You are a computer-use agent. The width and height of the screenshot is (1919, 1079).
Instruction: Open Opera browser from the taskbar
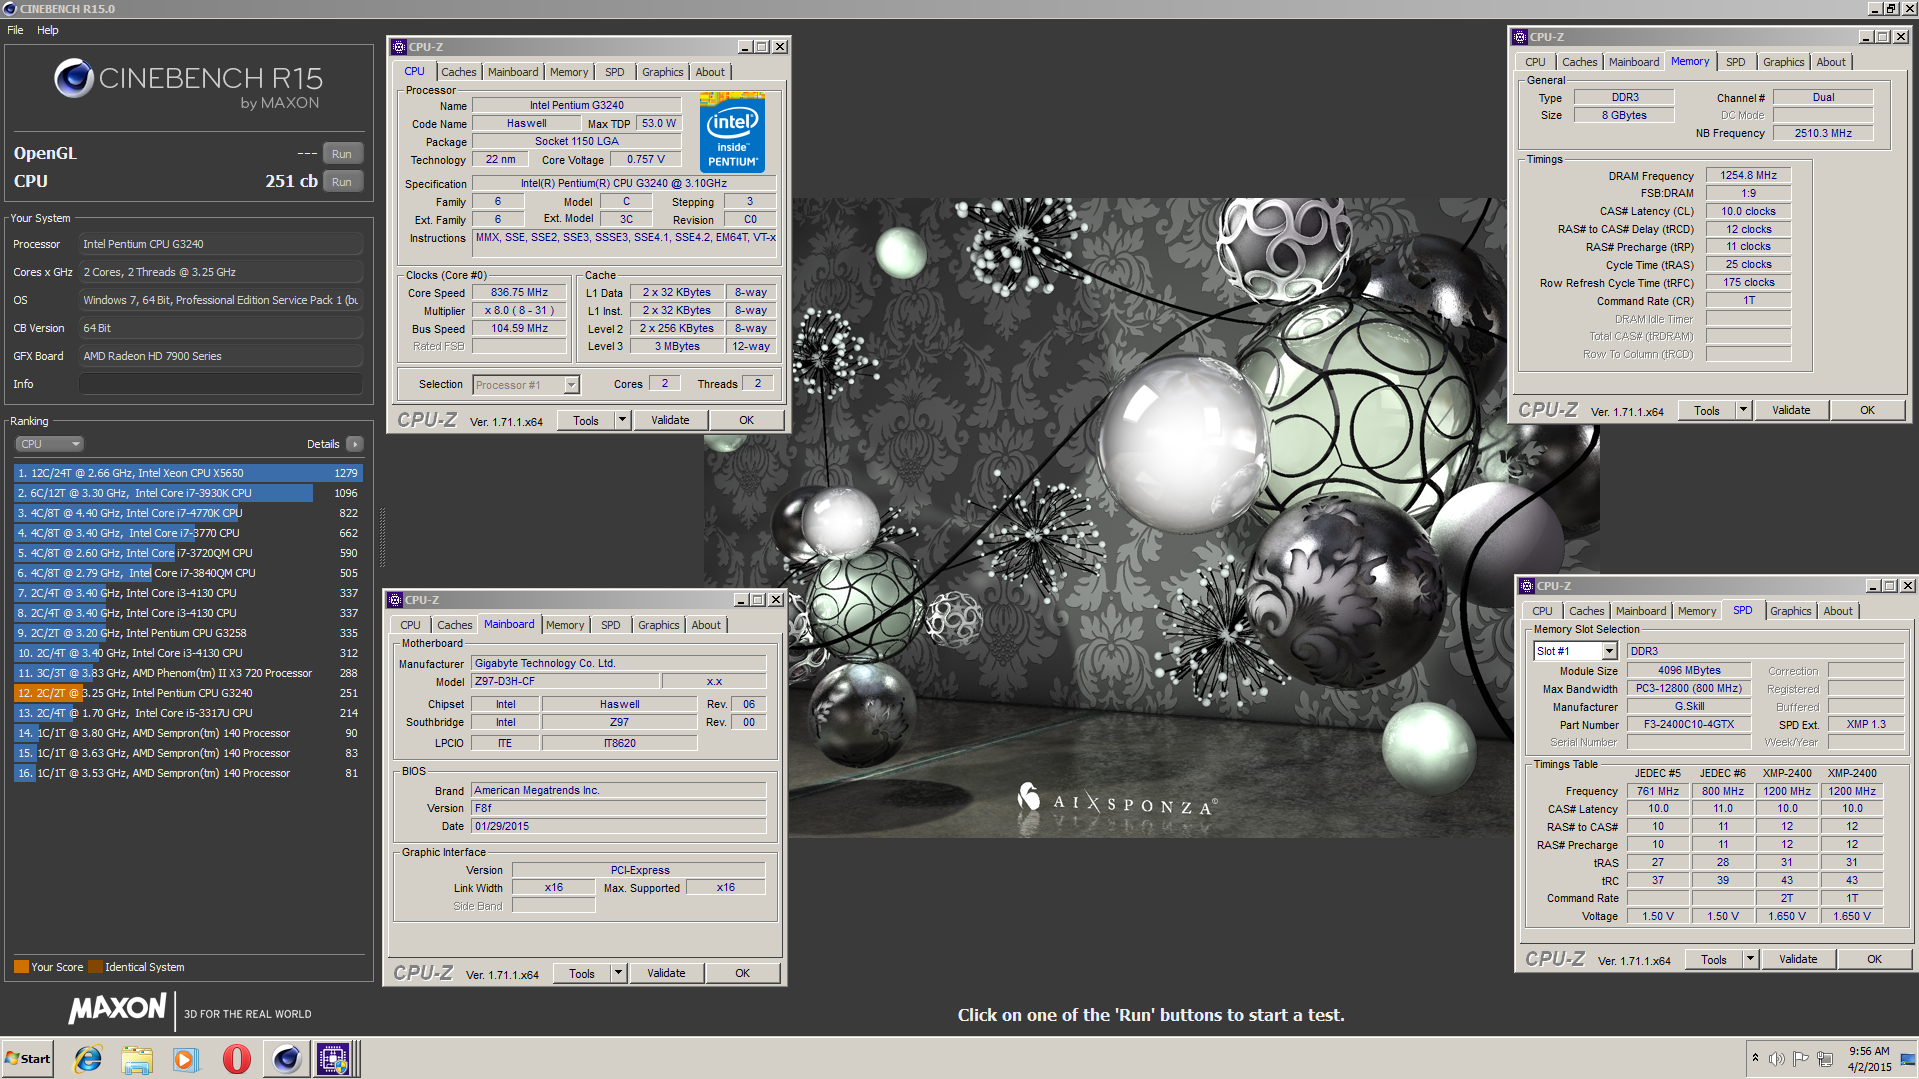[x=236, y=1059]
